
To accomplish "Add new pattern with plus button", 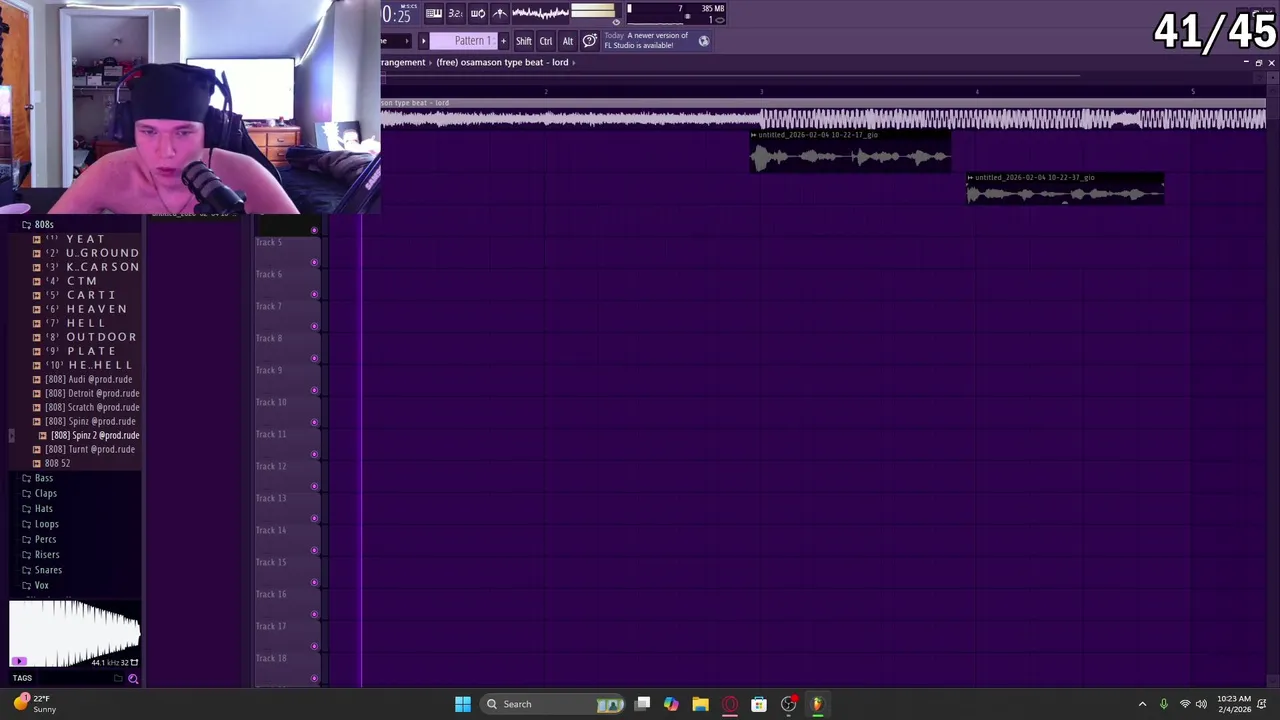I will [503, 41].
